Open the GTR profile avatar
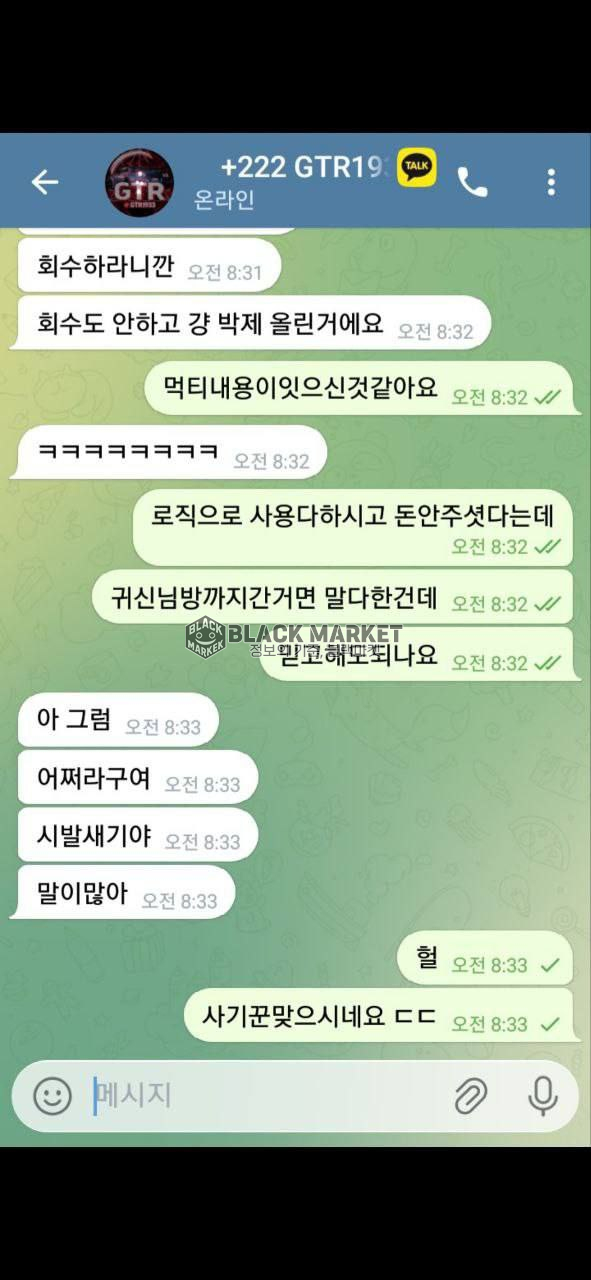This screenshot has height=1280, width=591. (x=140, y=182)
